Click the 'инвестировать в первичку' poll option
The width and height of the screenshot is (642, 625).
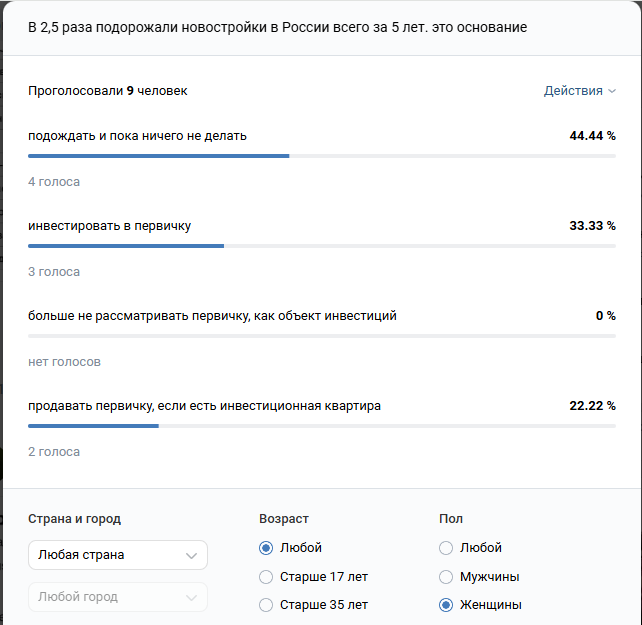click(x=110, y=226)
